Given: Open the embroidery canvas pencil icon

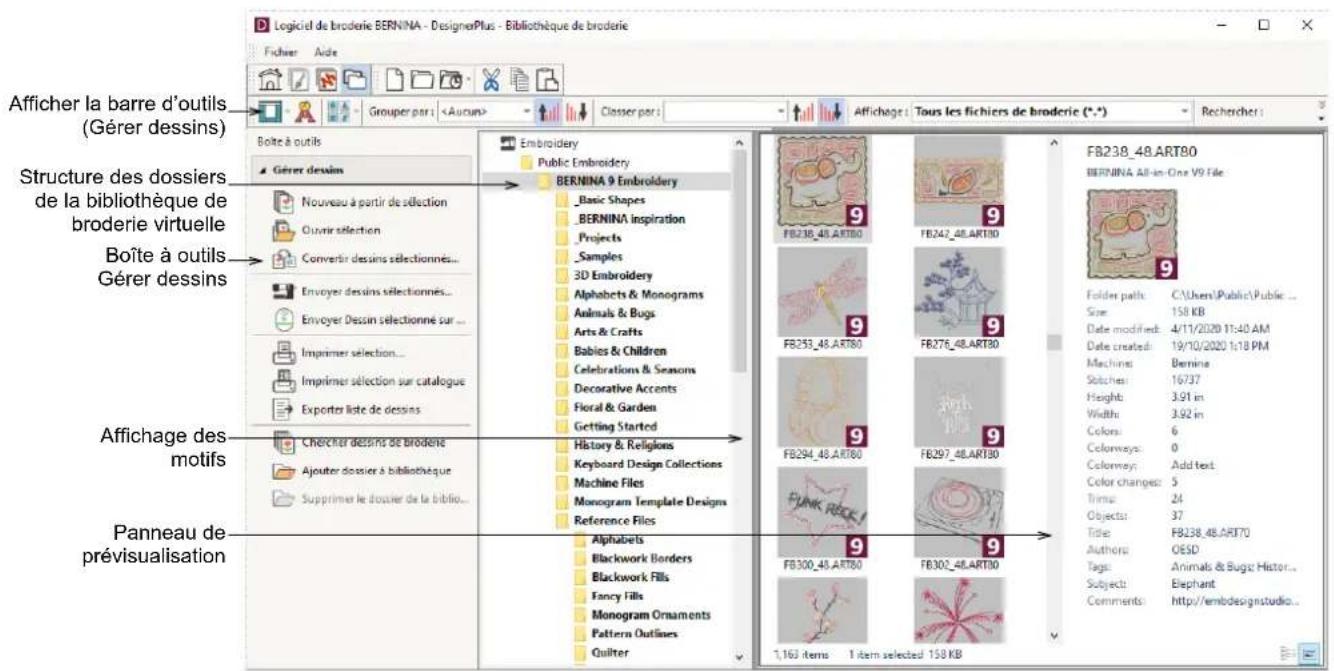Looking at the screenshot, I should coord(297,80).
